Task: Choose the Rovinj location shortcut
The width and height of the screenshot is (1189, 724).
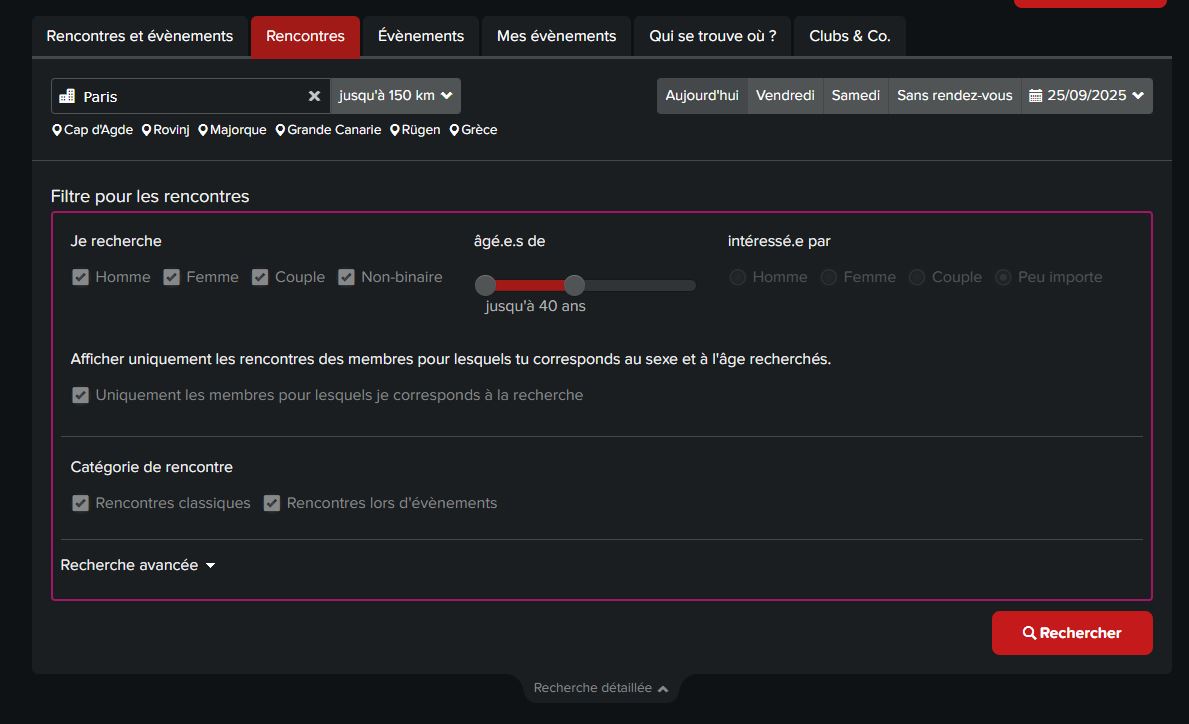Action: tap(165, 130)
